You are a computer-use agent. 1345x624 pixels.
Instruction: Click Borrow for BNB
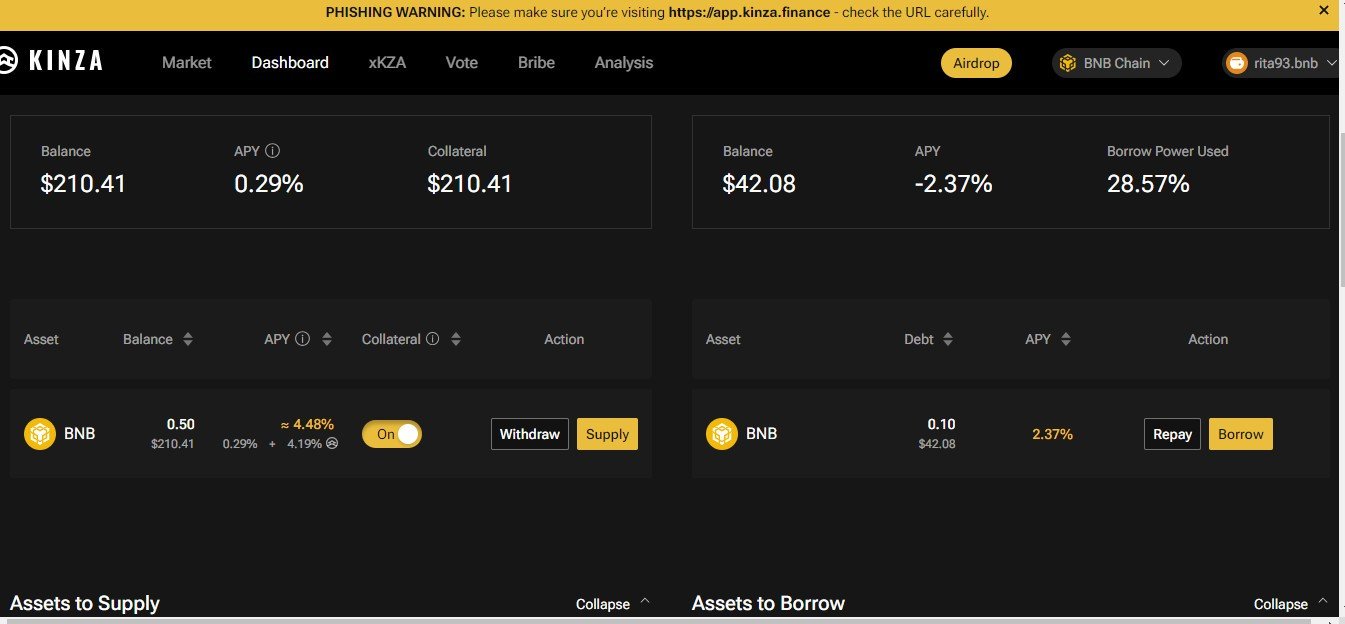(x=1241, y=434)
